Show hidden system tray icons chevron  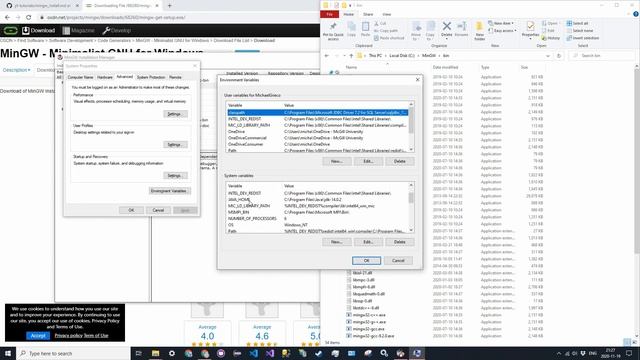pos(559,353)
